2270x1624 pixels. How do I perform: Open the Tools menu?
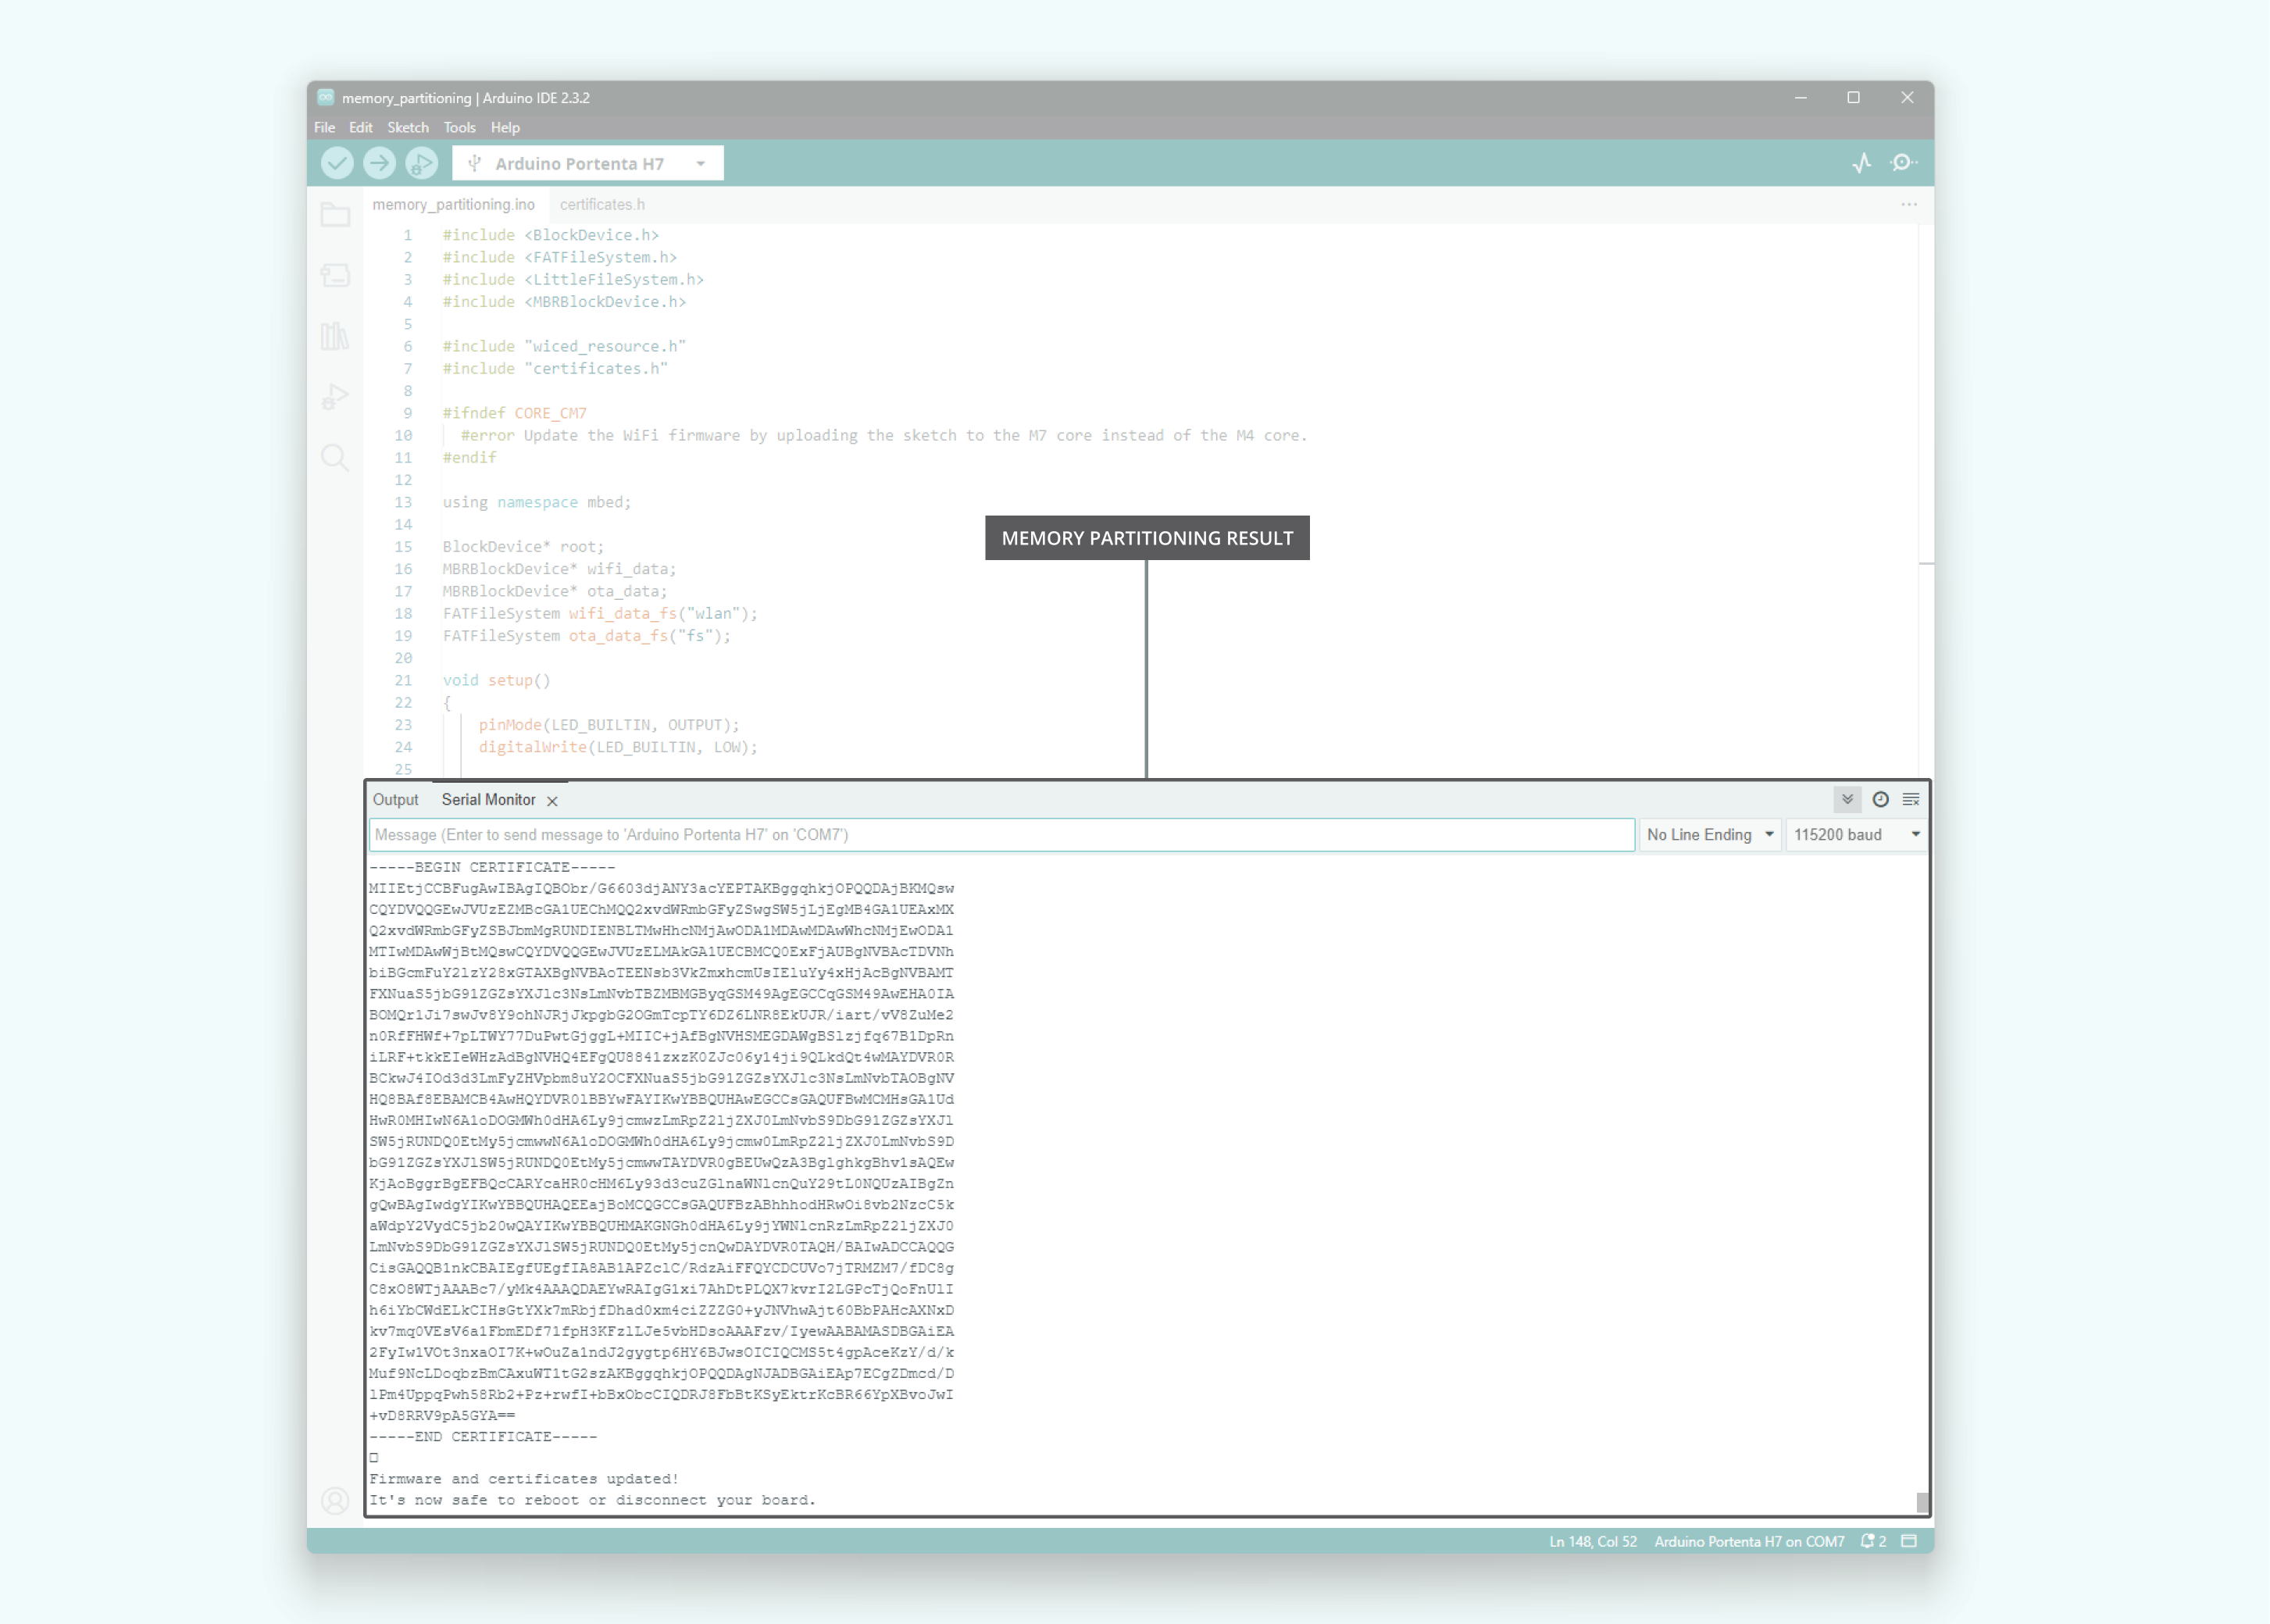click(459, 127)
